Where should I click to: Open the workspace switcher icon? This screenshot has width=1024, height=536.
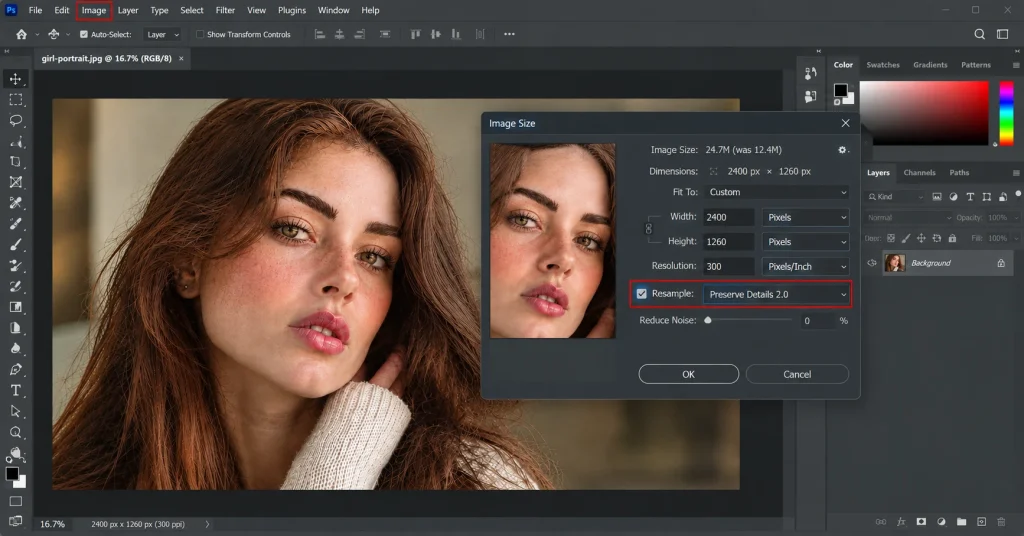(1002, 34)
